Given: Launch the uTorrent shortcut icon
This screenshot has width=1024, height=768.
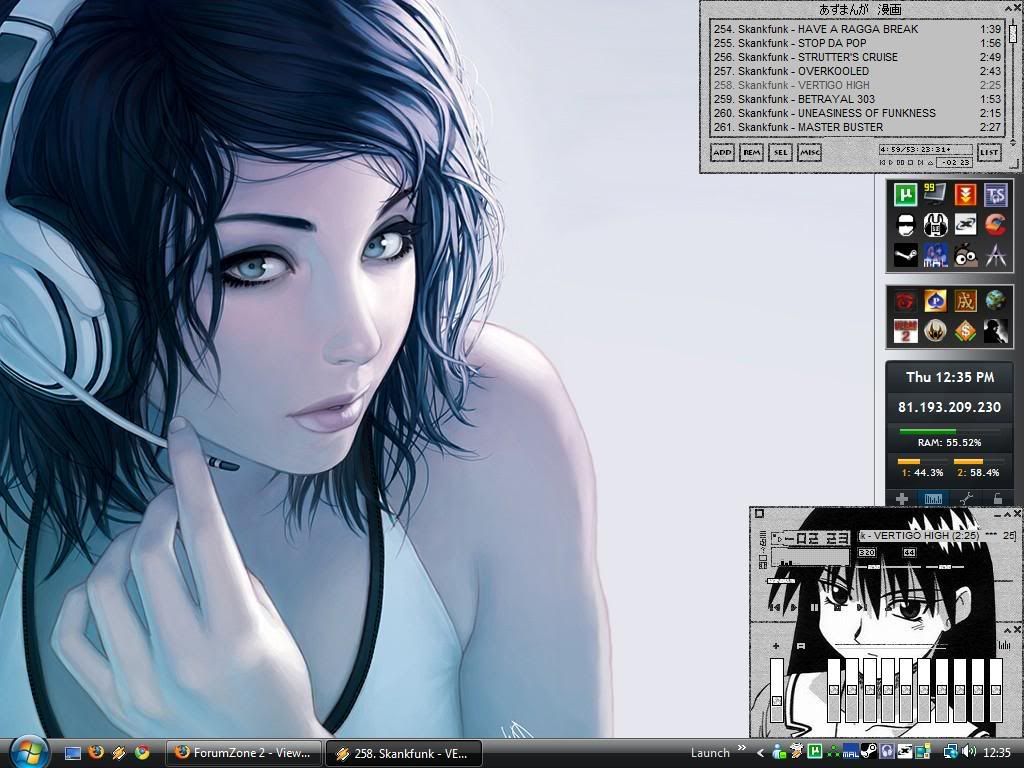Looking at the screenshot, I should (x=905, y=195).
